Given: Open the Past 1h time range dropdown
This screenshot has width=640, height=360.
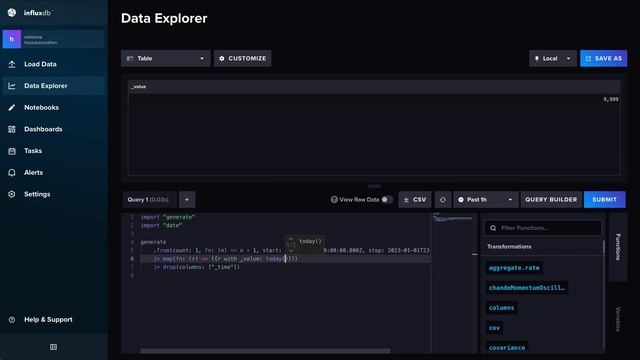Looking at the screenshot, I should (x=486, y=200).
